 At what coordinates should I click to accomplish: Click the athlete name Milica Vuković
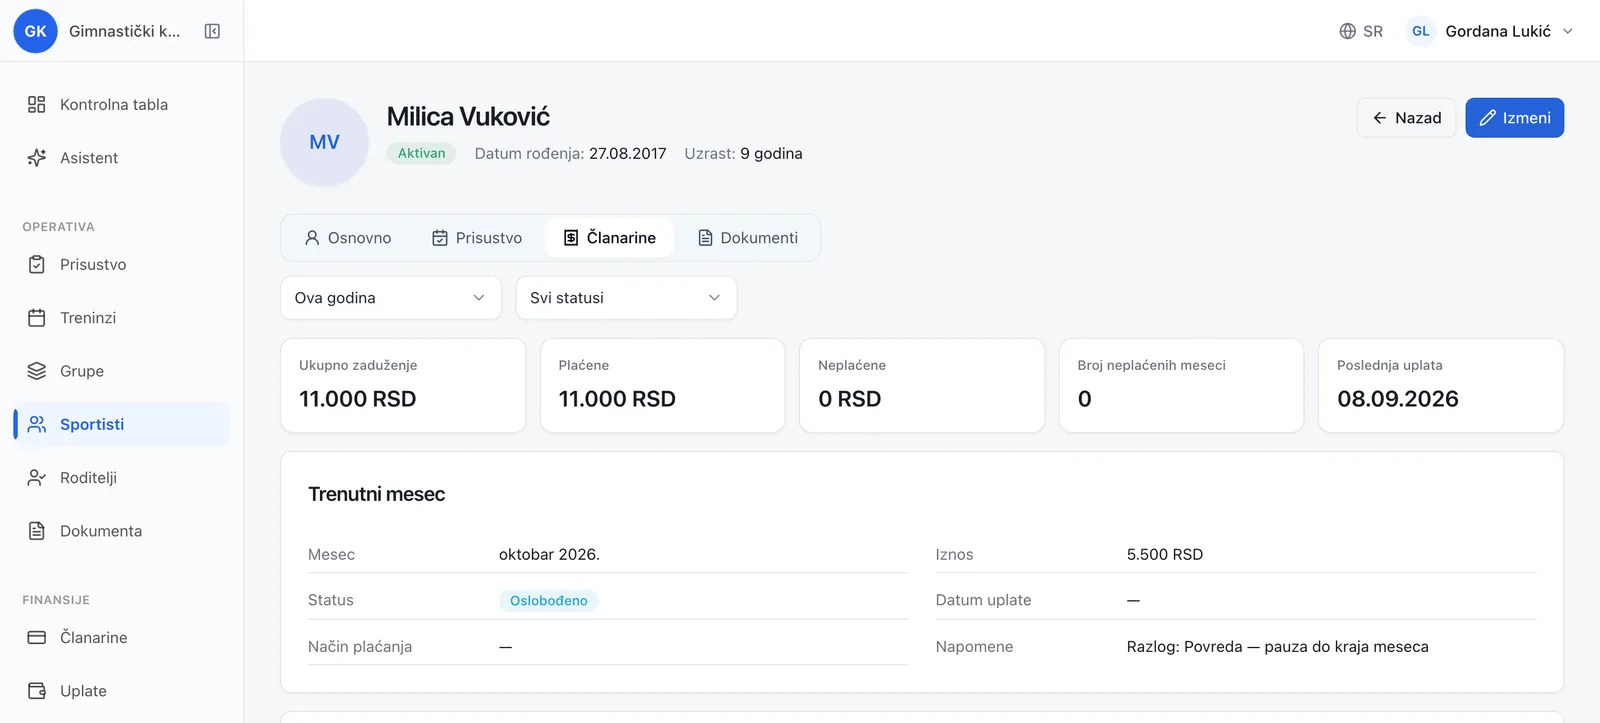point(468,117)
